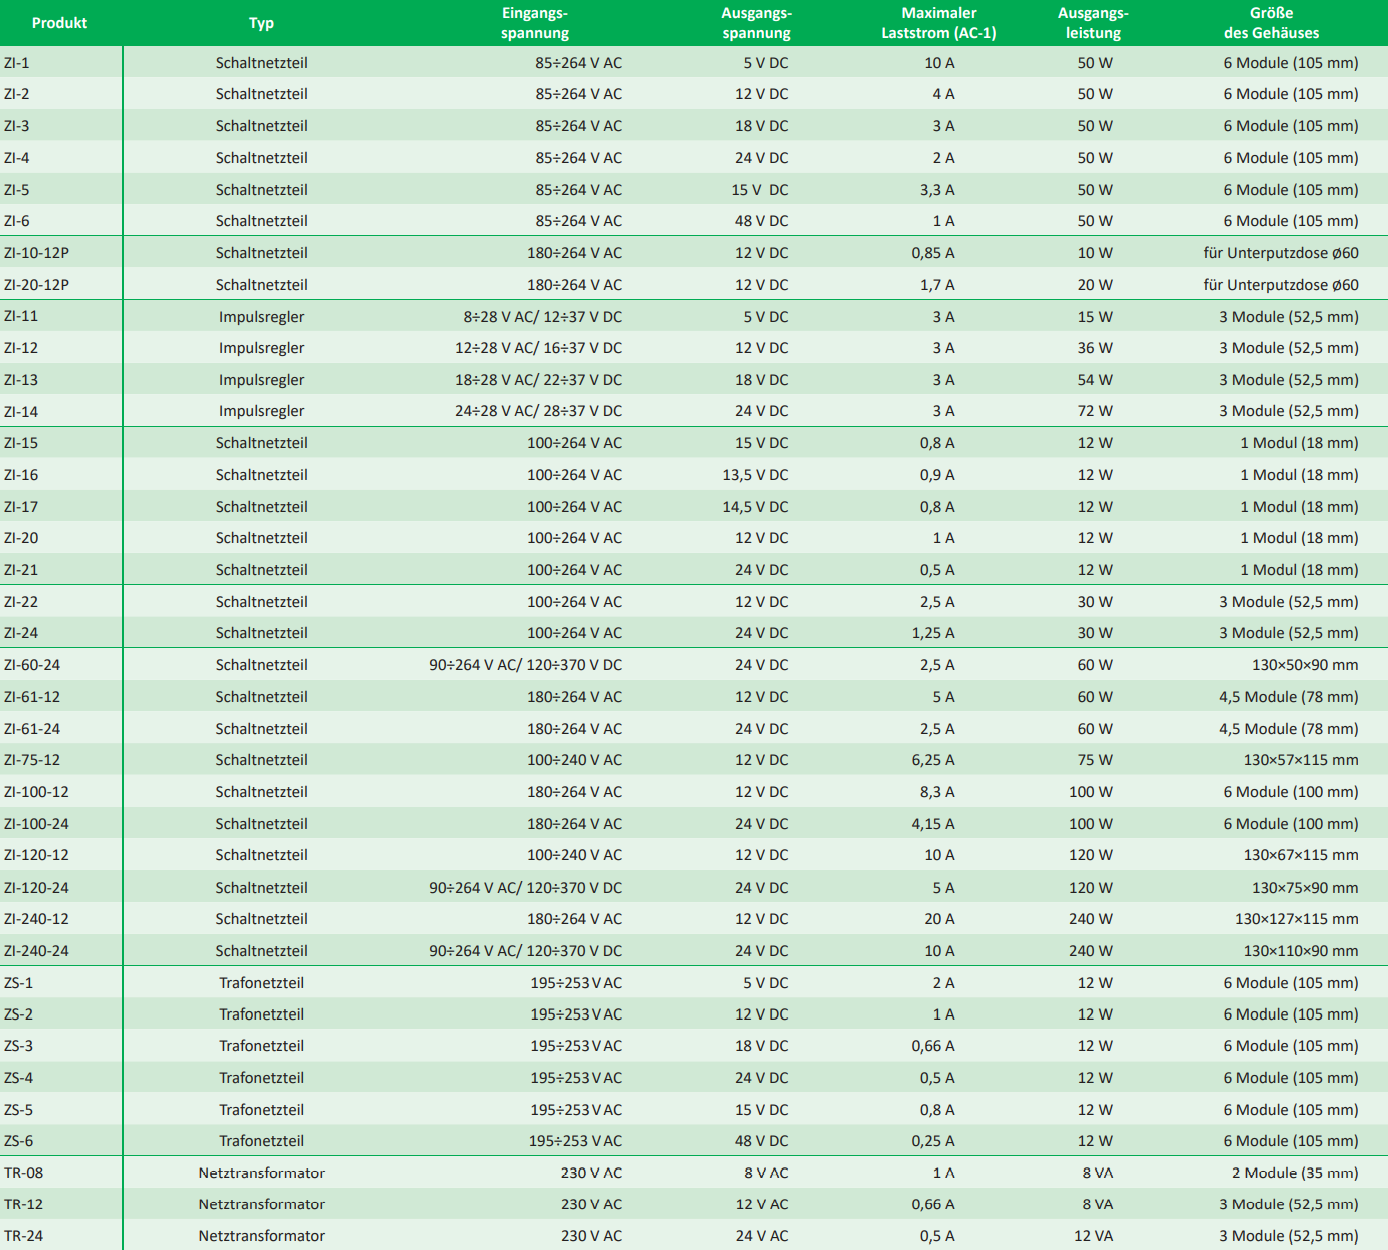Click product cell ZS-1

tap(18, 983)
